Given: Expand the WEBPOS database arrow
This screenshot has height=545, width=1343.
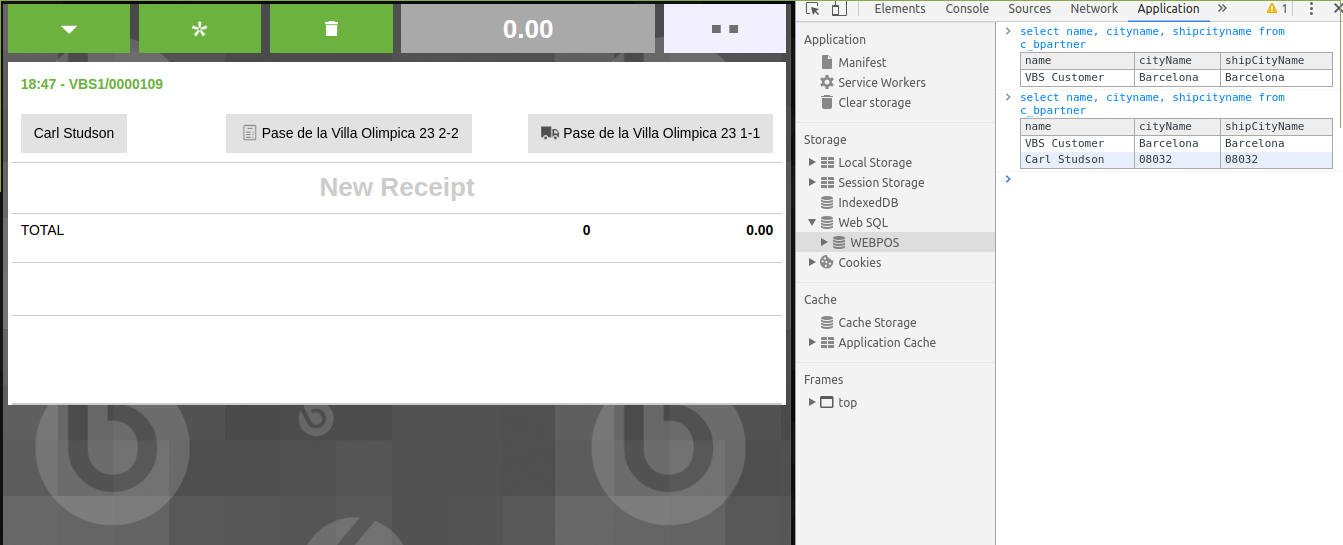Looking at the screenshot, I should click(824, 243).
